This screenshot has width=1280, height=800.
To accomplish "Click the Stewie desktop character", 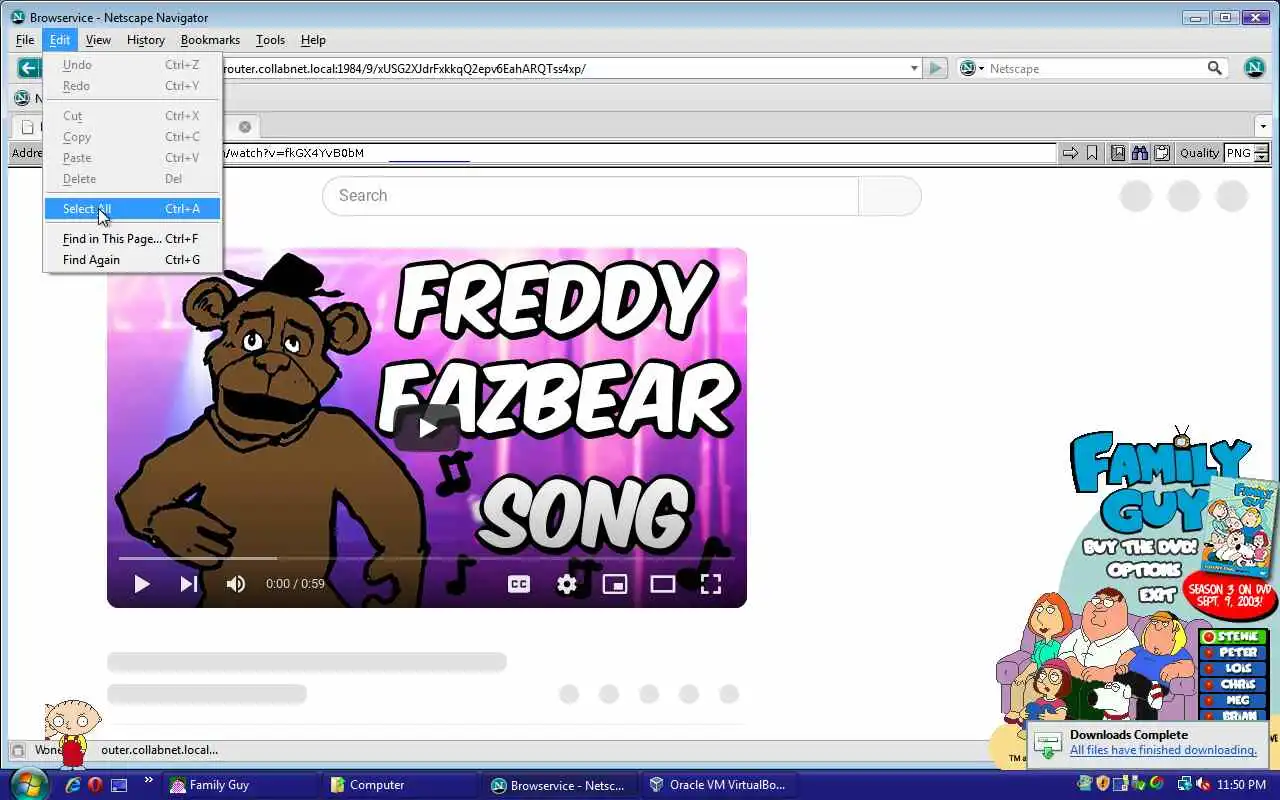I will click(73, 734).
